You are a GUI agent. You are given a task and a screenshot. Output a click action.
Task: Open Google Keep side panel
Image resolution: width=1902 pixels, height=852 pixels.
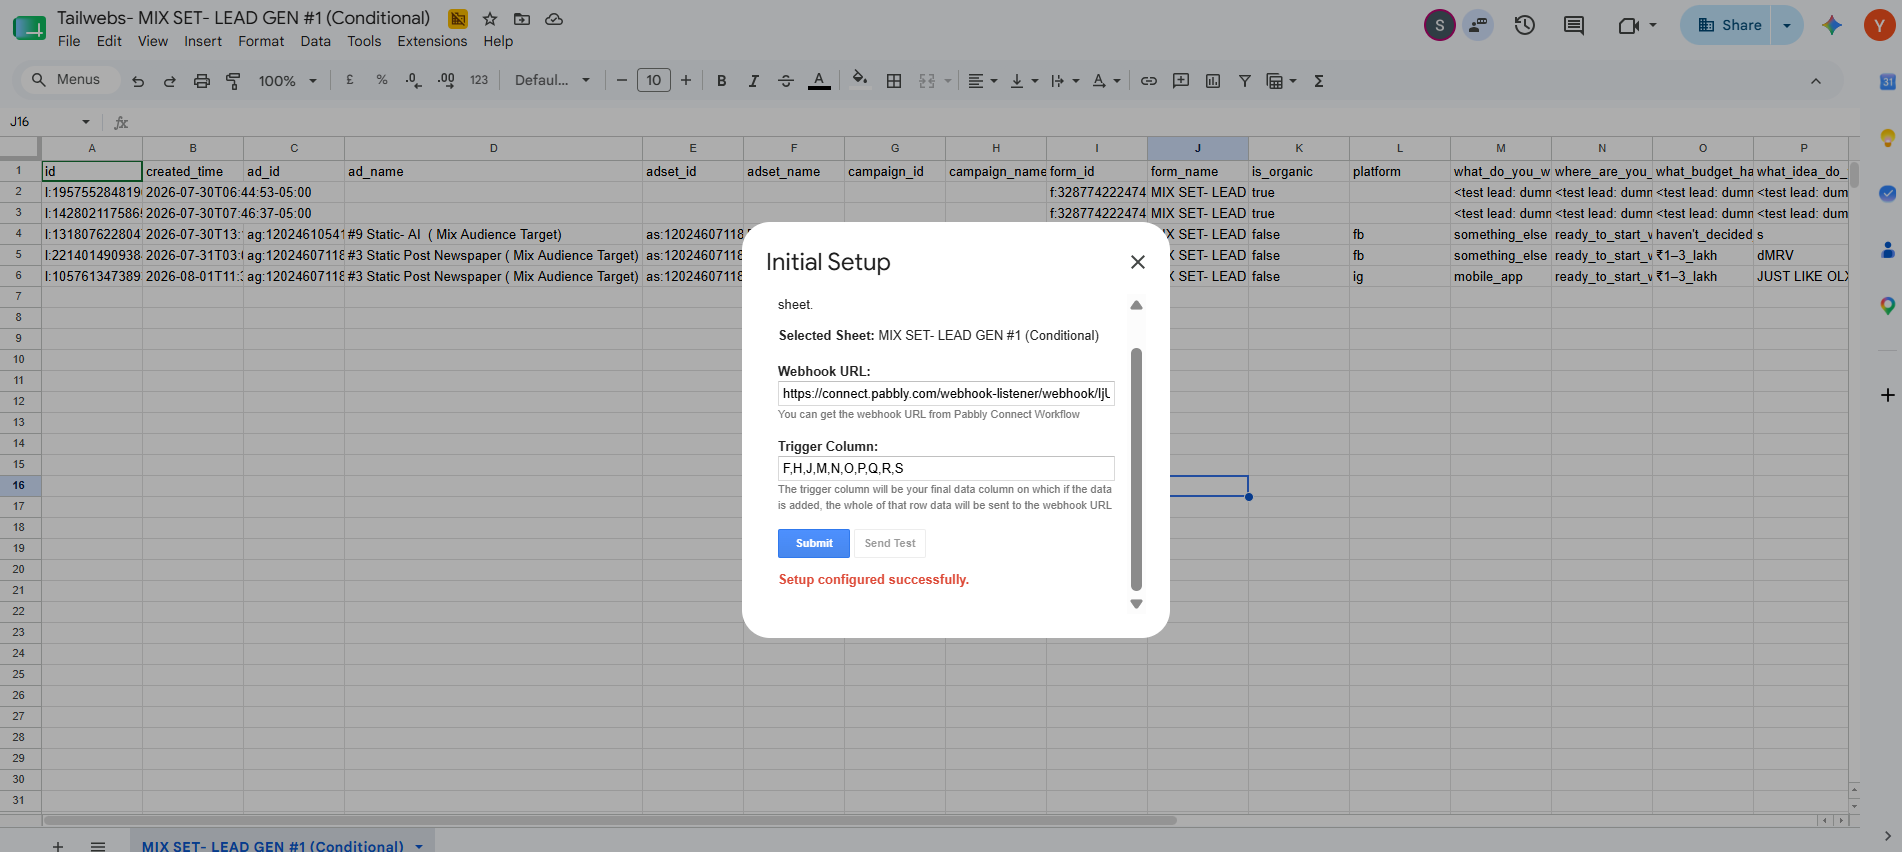[1887, 138]
